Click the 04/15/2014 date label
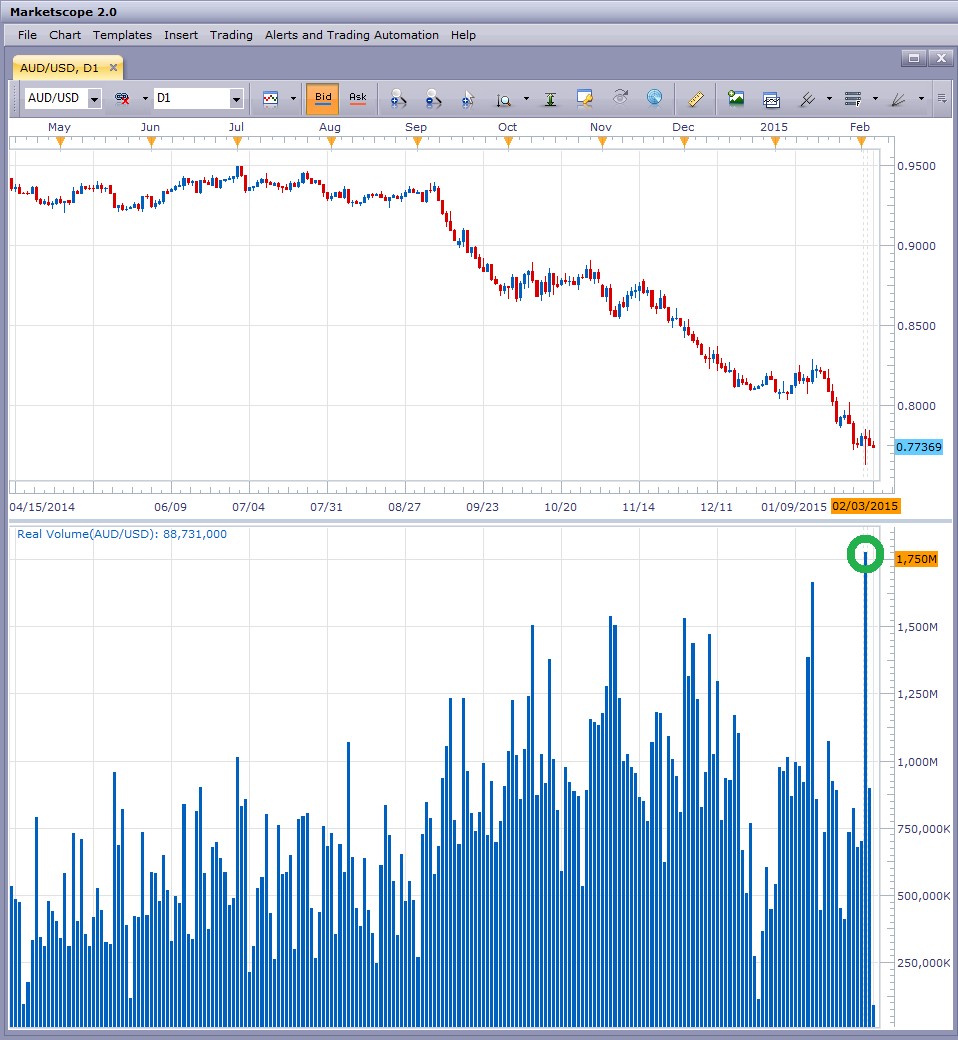Screen dimensions: 958x1040 [x=42, y=507]
